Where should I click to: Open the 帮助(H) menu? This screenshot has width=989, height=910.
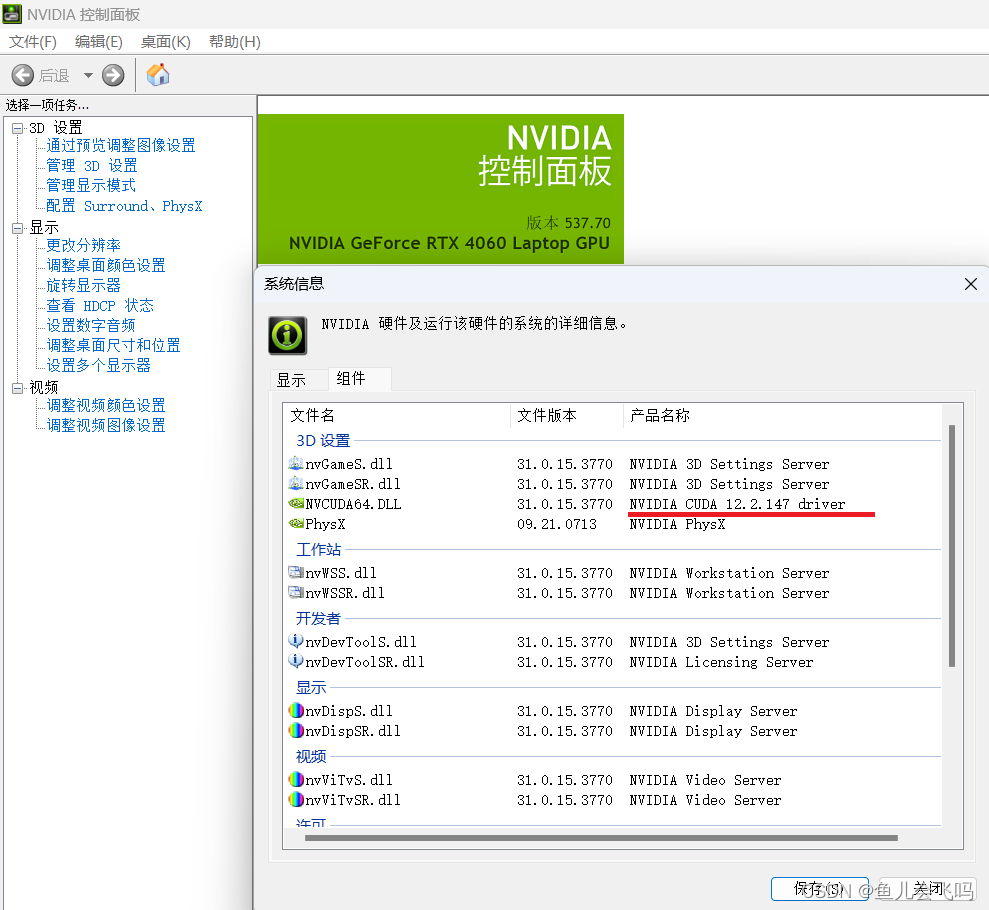click(235, 42)
